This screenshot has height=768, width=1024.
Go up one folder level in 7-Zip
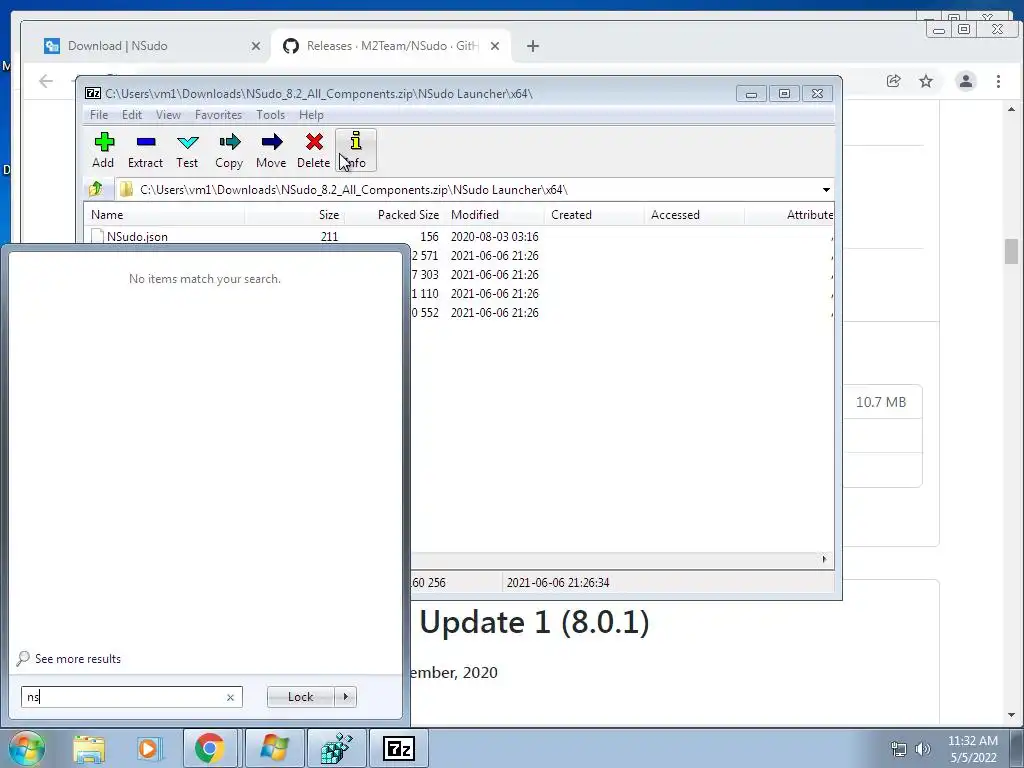[x=96, y=189]
